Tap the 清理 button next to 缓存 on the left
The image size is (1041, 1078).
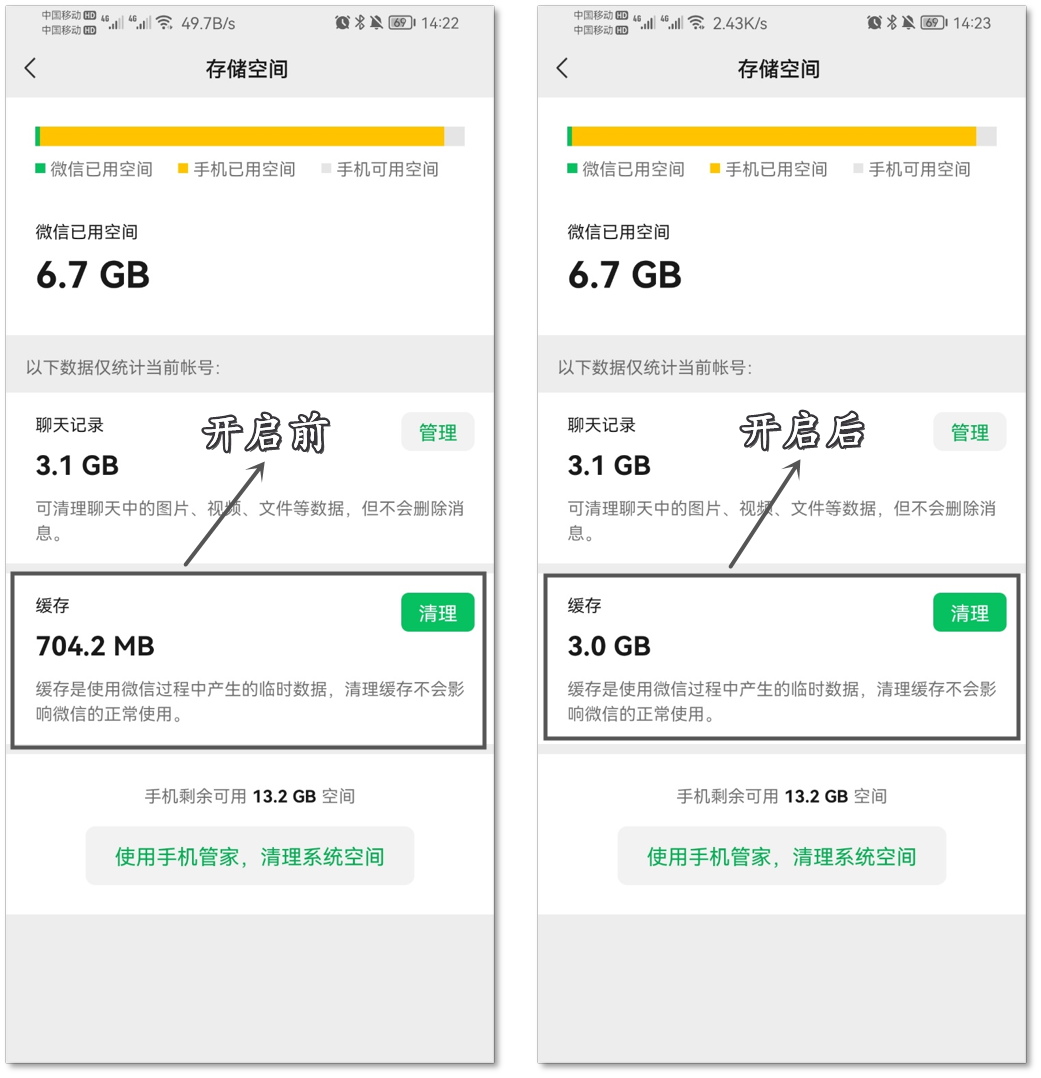(438, 612)
